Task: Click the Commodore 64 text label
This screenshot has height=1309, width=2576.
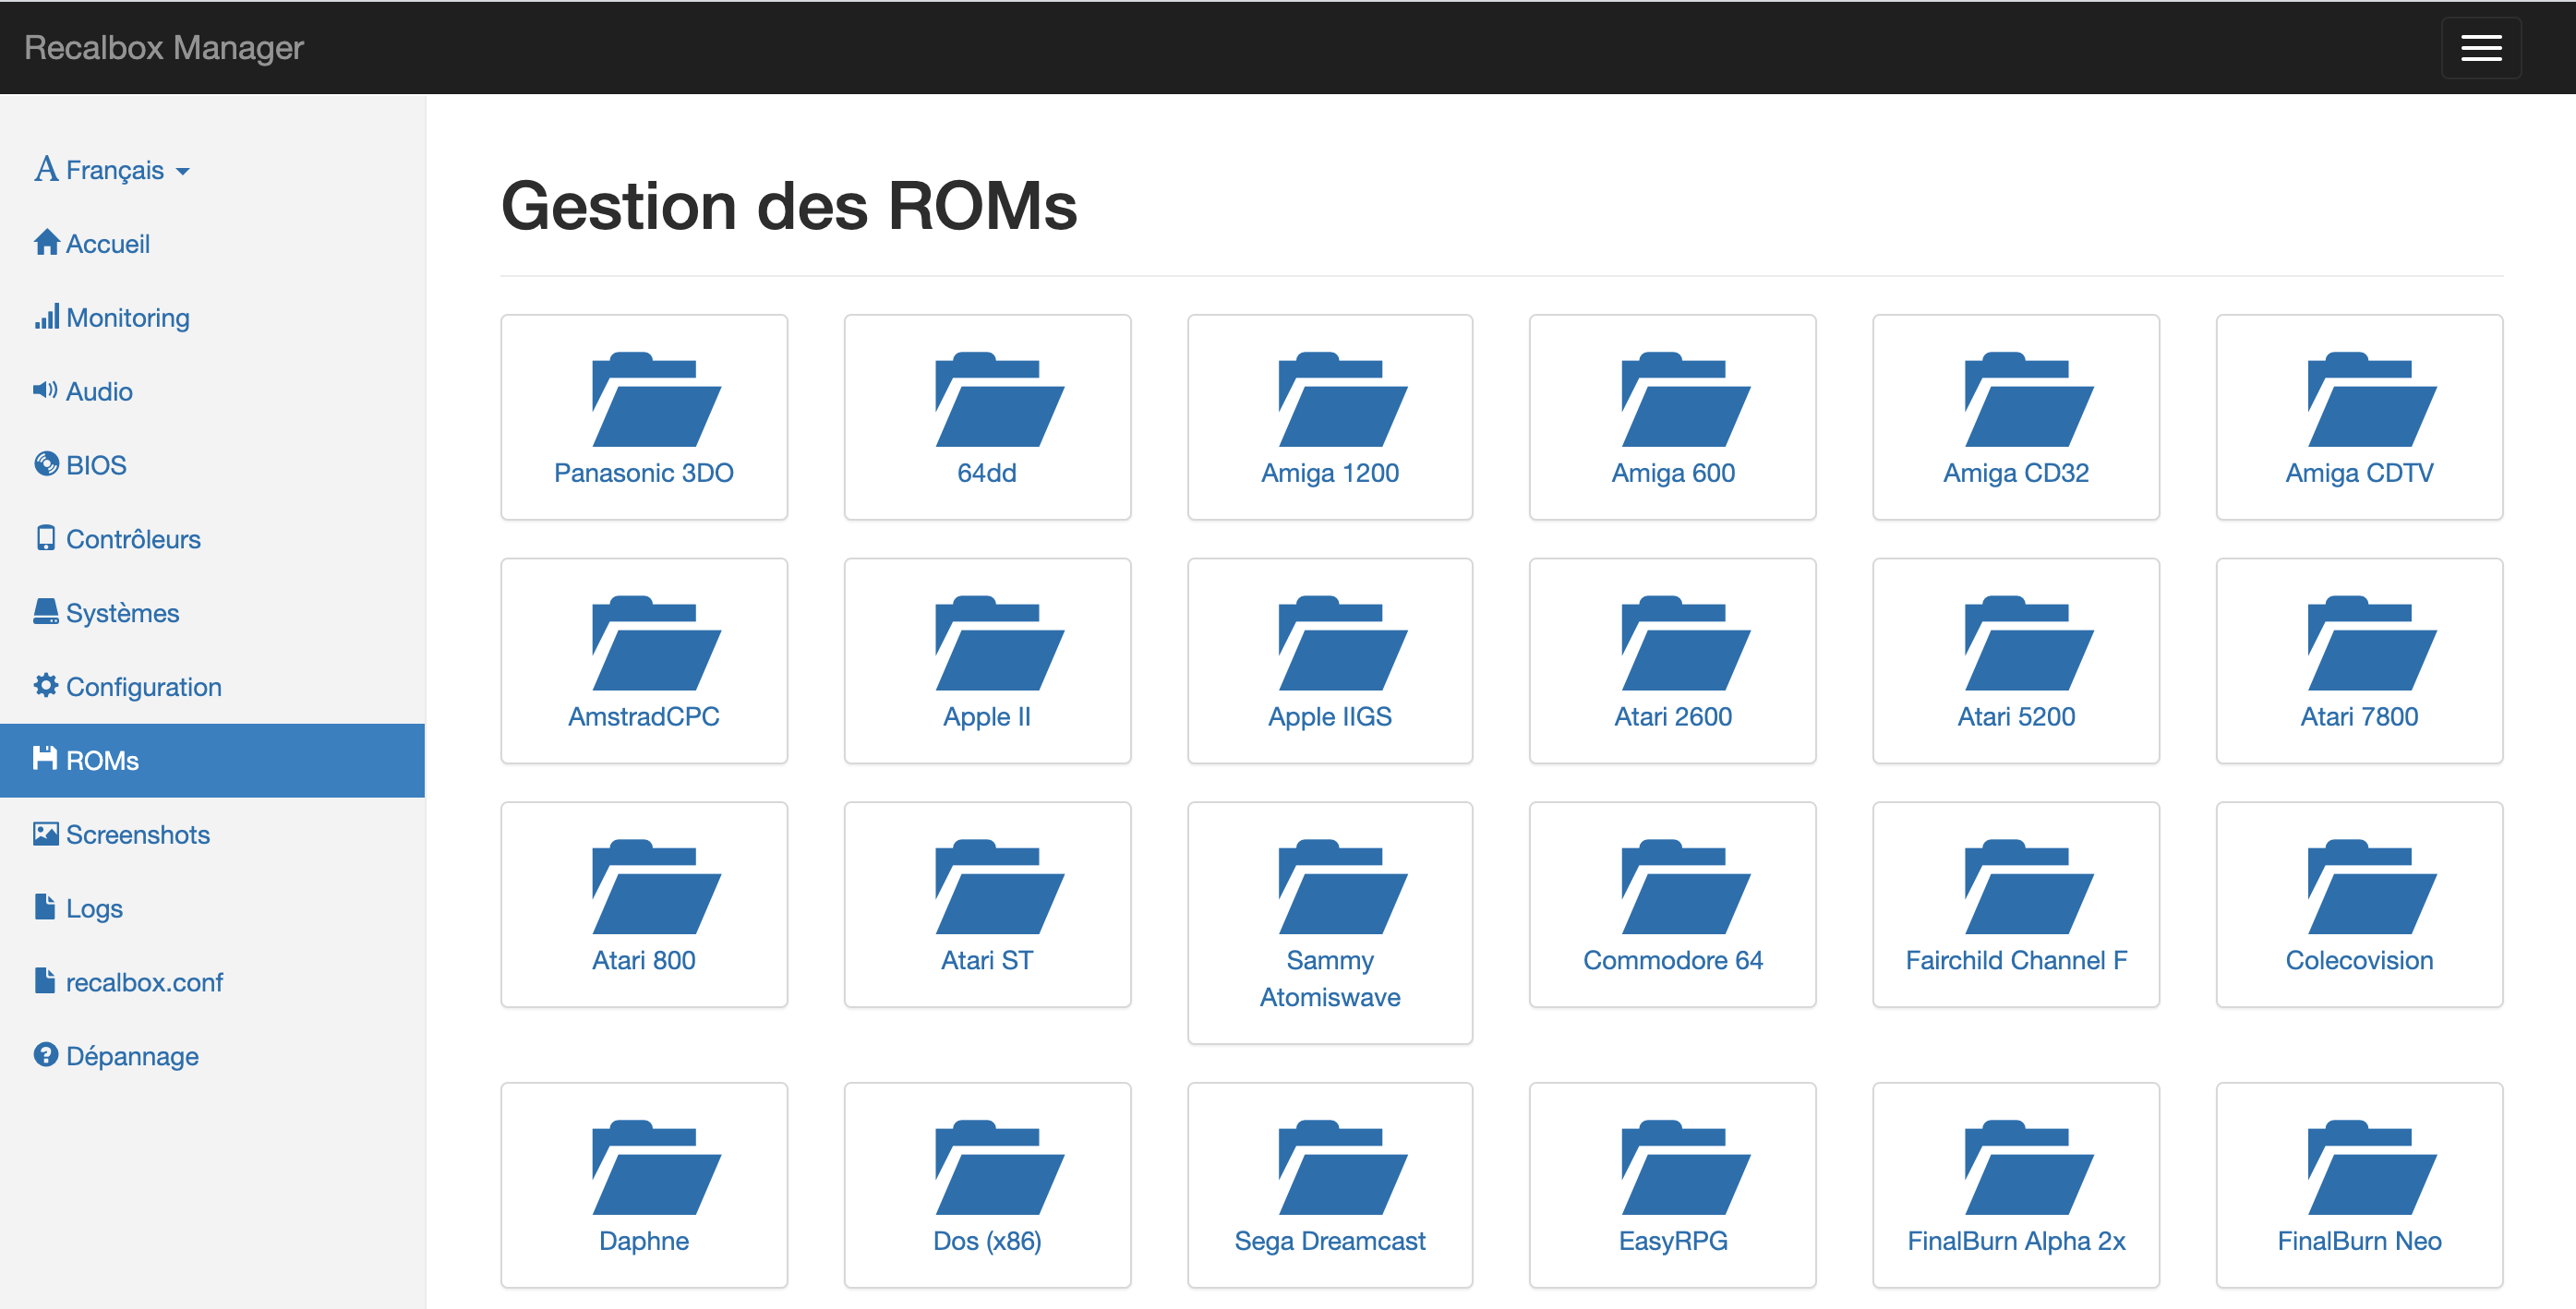Action: (x=1673, y=961)
